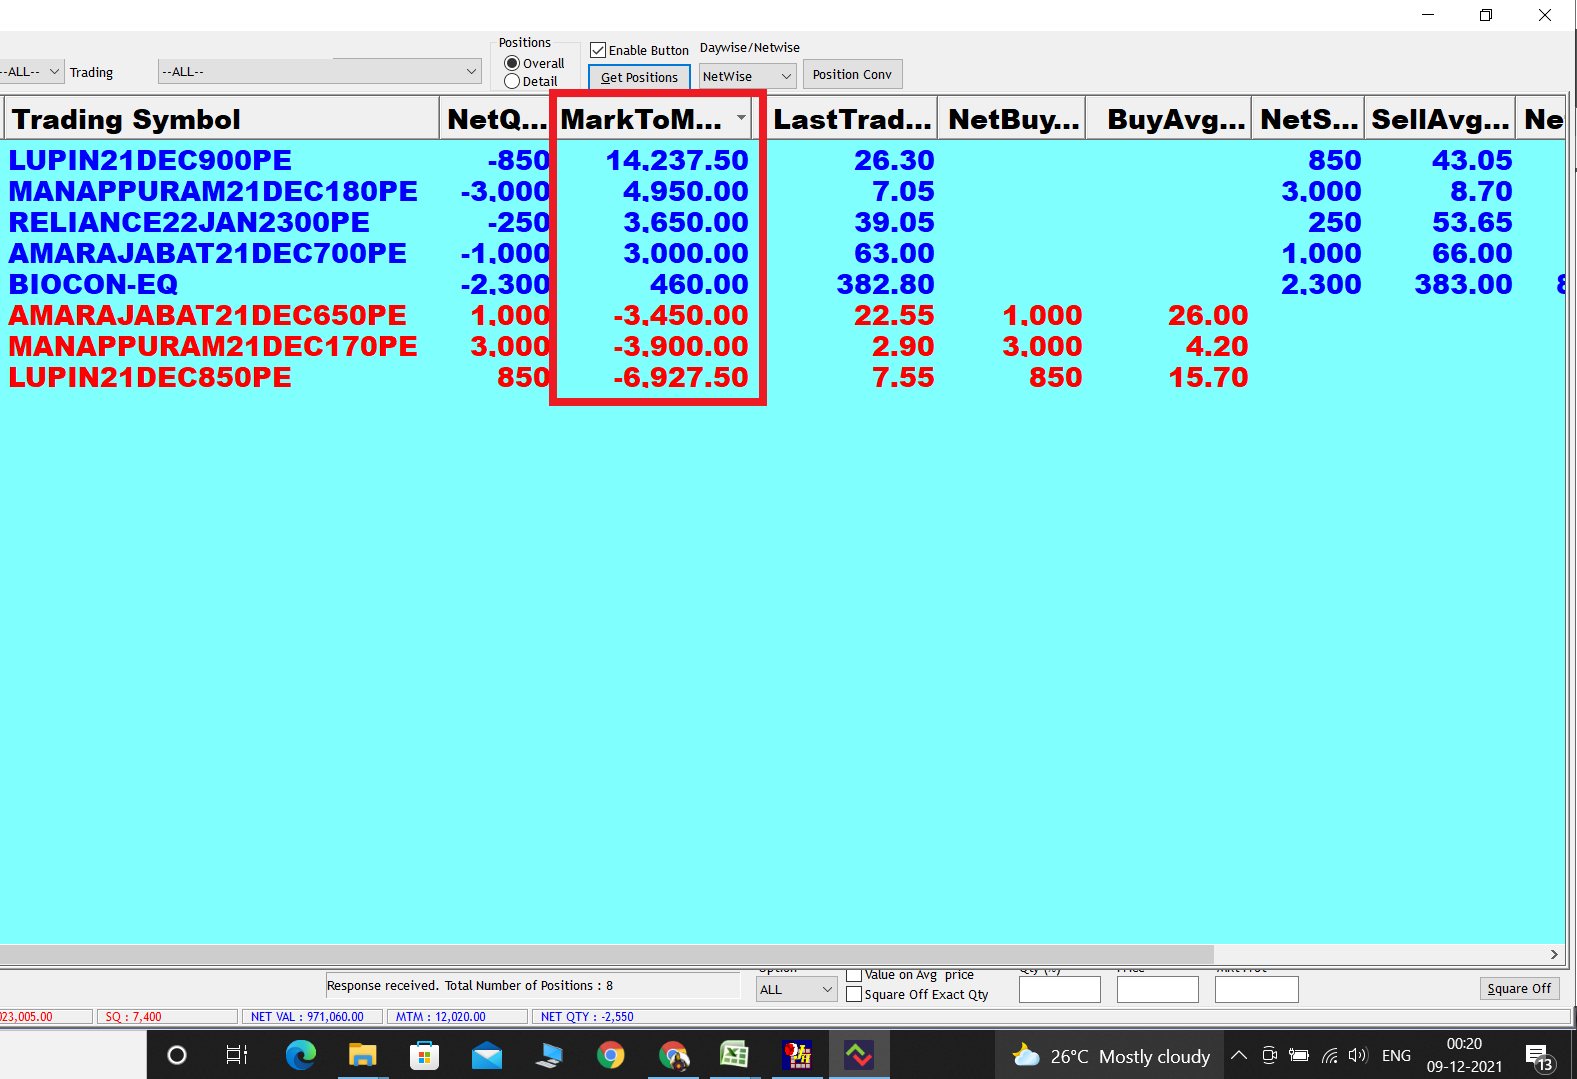Launch Microsoft Store from the taskbar

click(x=424, y=1055)
